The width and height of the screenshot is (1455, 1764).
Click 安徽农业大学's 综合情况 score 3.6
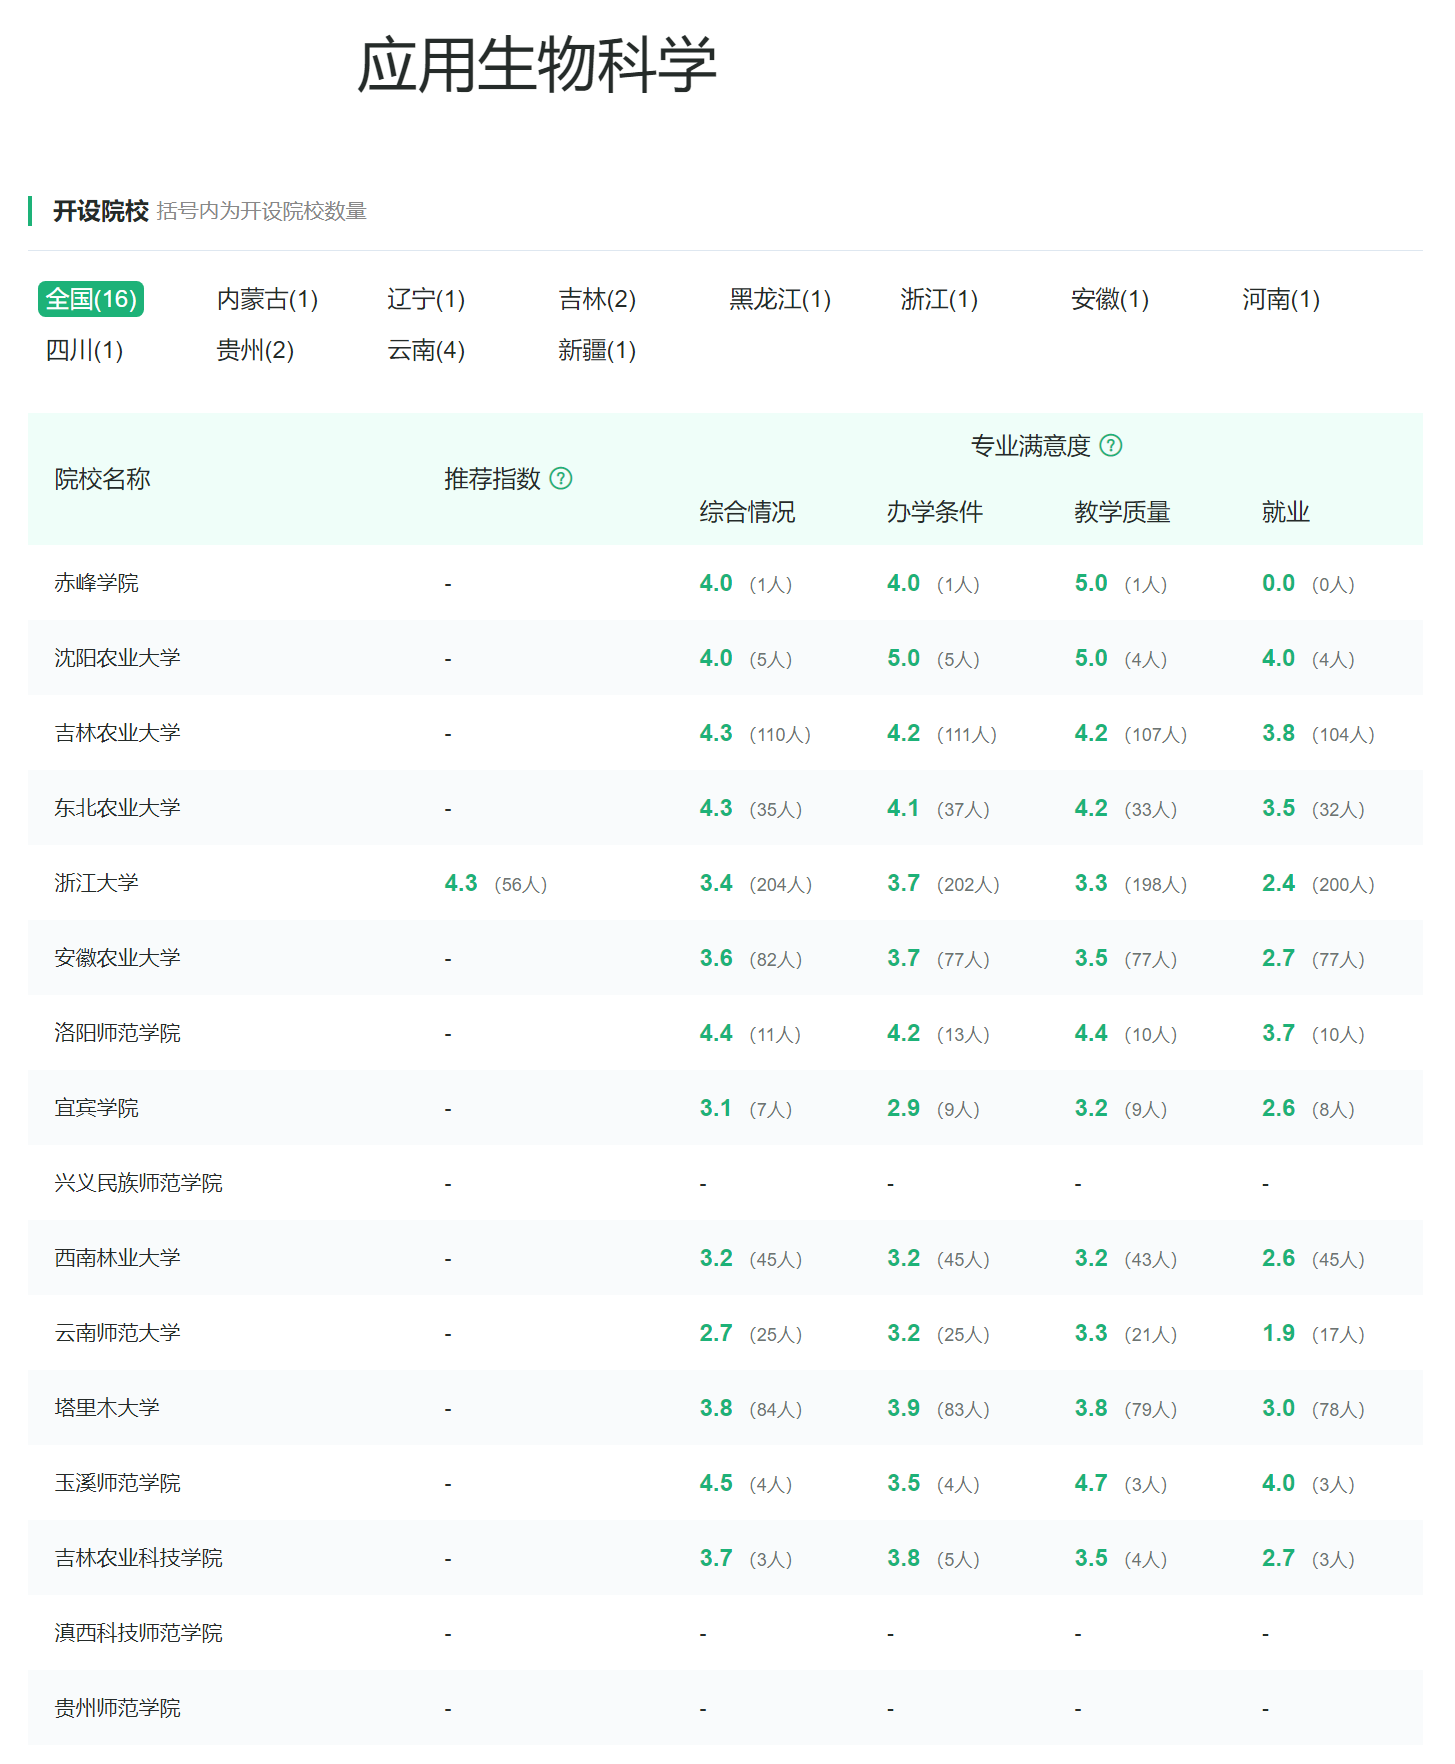tap(716, 958)
